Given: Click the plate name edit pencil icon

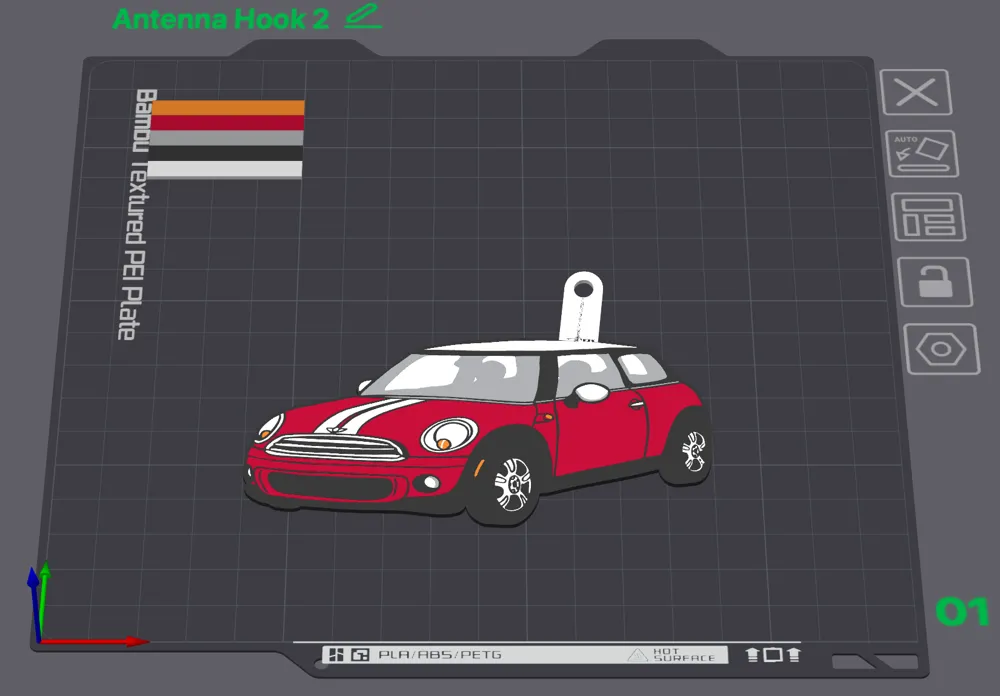Looking at the screenshot, I should click(x=363, y=17).
